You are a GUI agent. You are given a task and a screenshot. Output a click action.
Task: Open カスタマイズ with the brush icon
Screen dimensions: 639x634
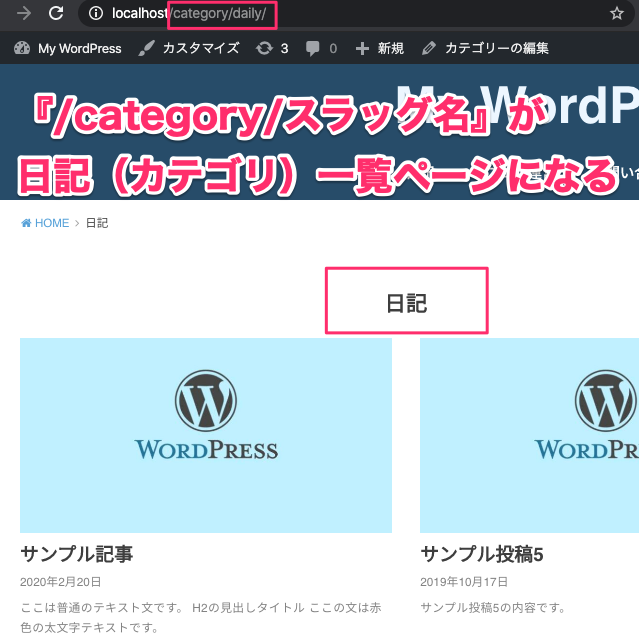(x=189, y=48)
